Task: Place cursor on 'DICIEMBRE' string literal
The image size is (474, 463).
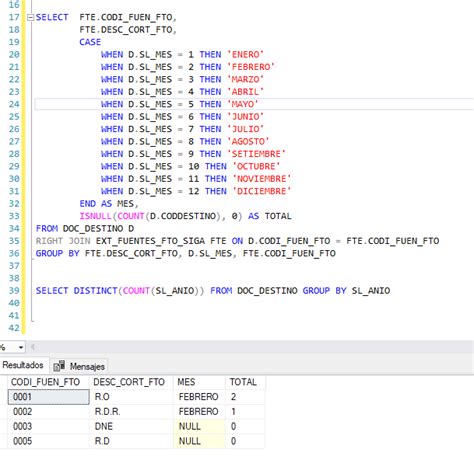Action: [x=262, y=191]
